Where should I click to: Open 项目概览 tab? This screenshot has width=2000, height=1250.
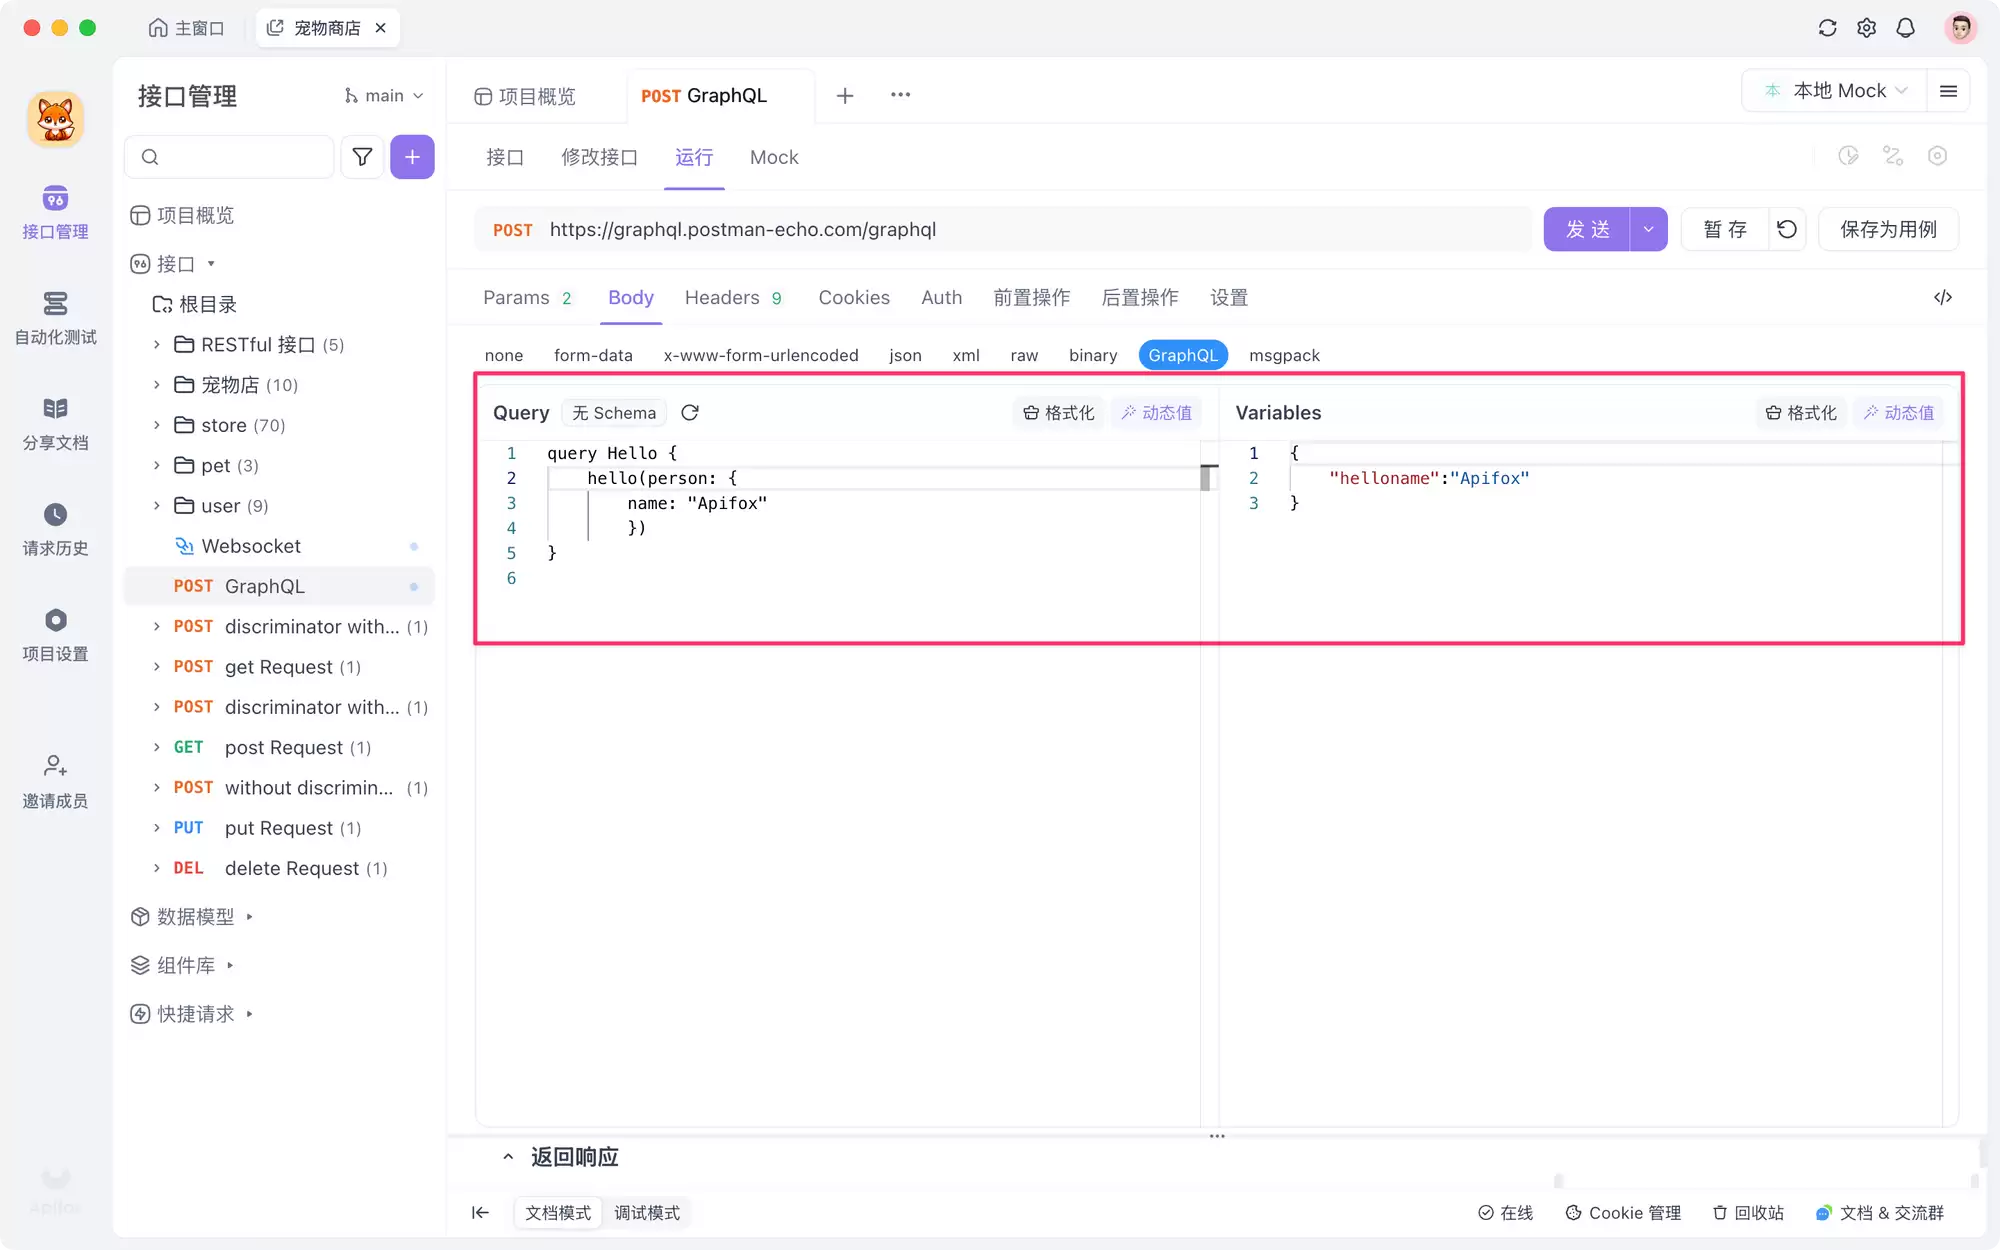point(526,96)
